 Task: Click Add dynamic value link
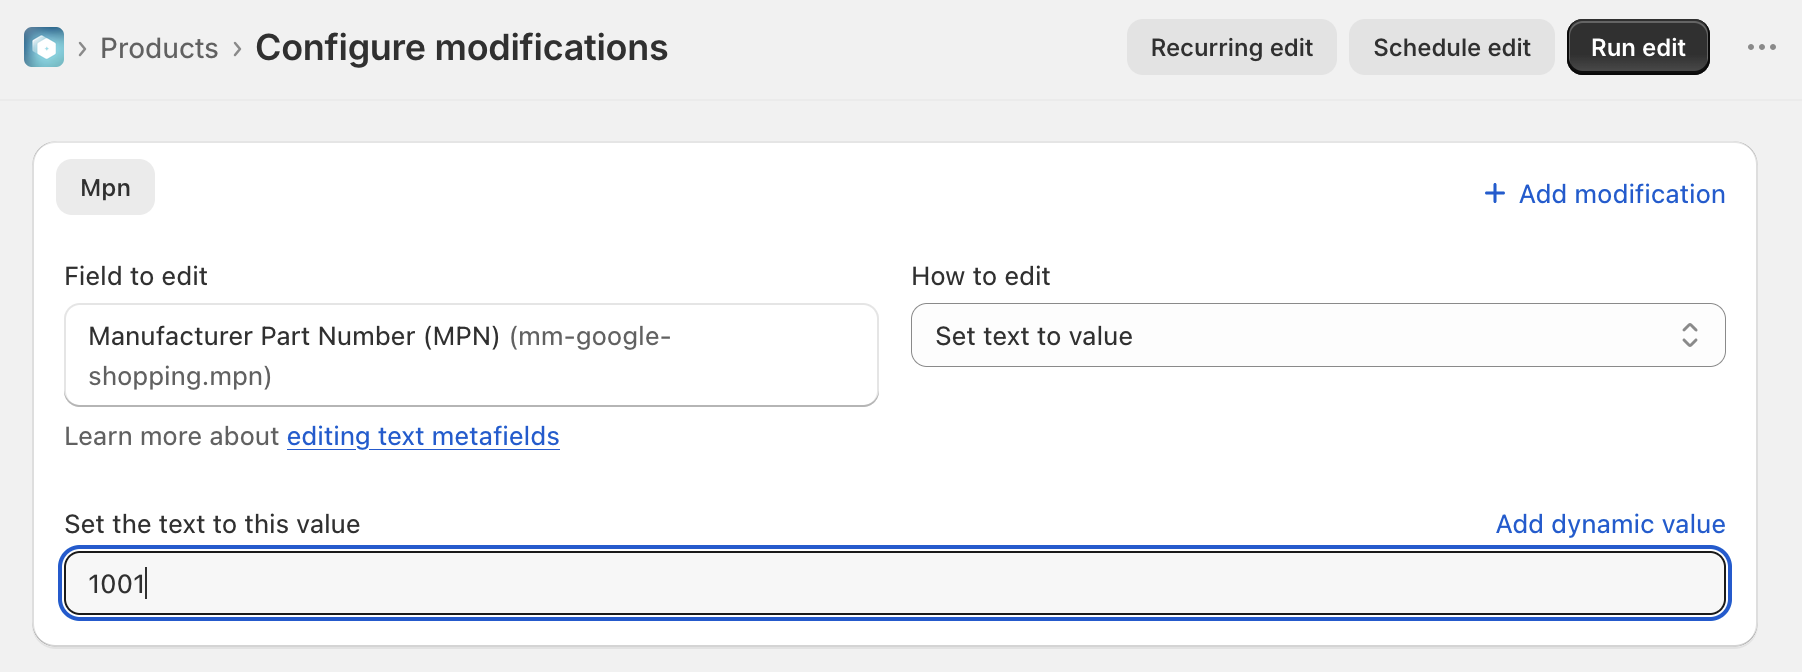point(1610,524)
